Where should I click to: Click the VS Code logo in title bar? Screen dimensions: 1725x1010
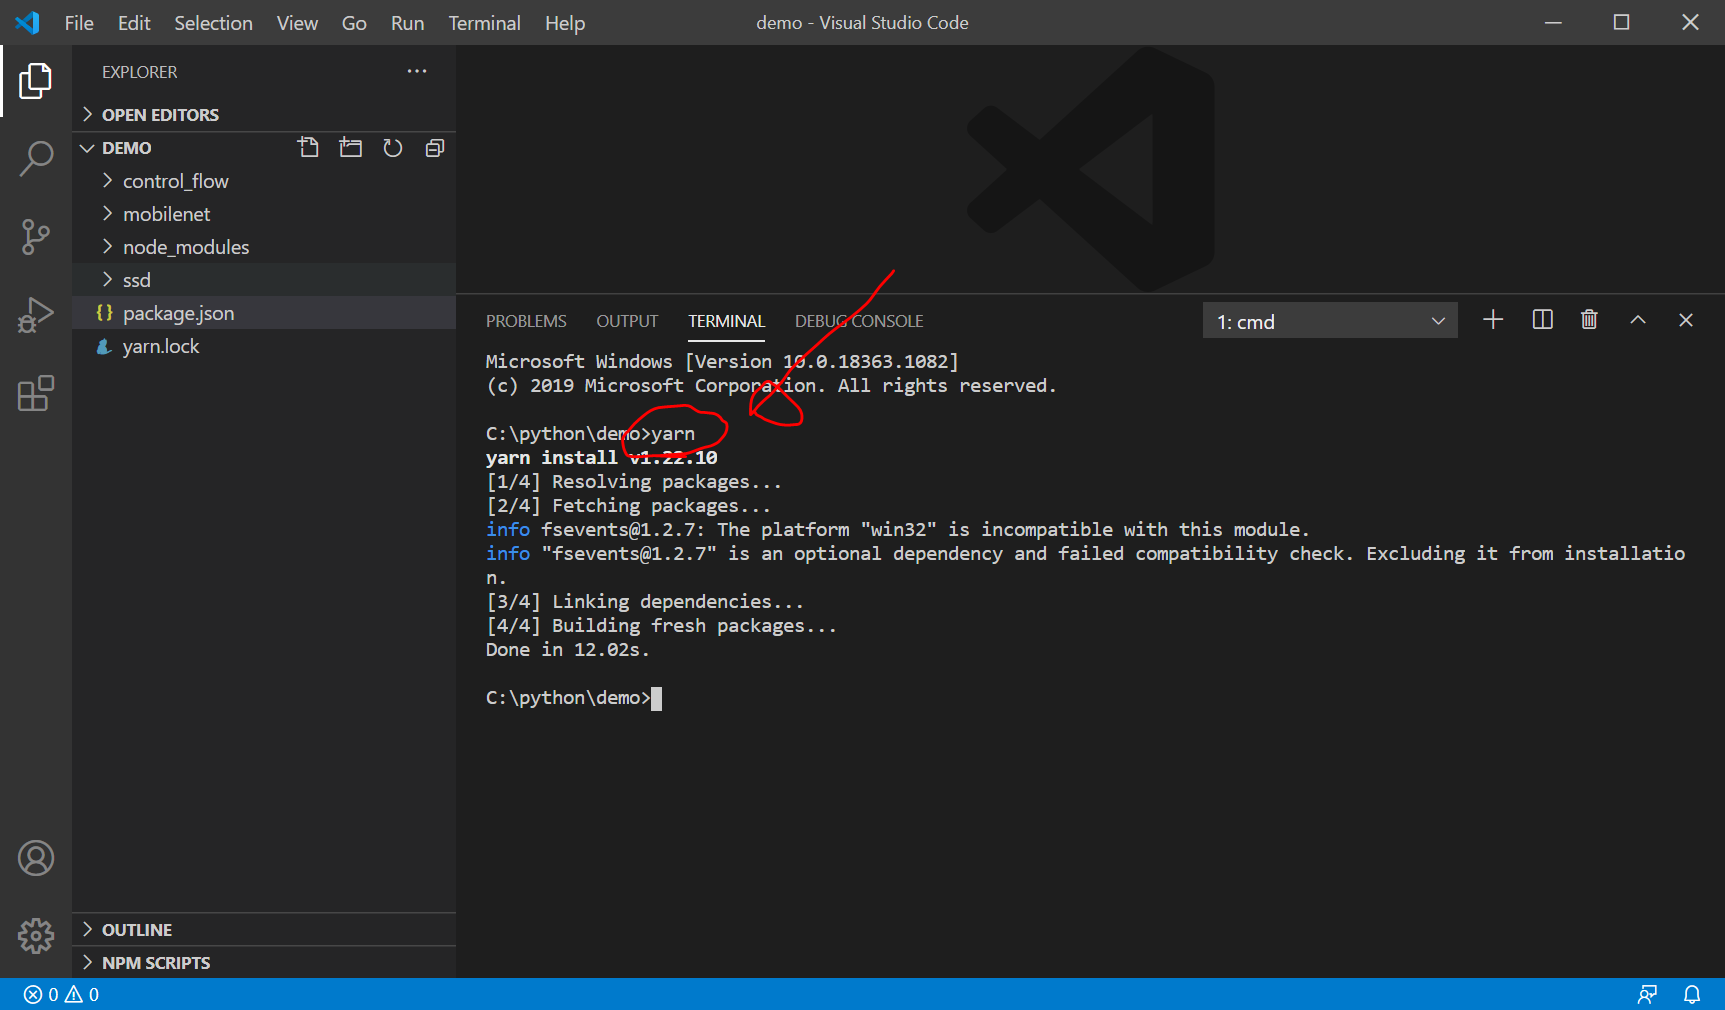(x=27, y=22)
